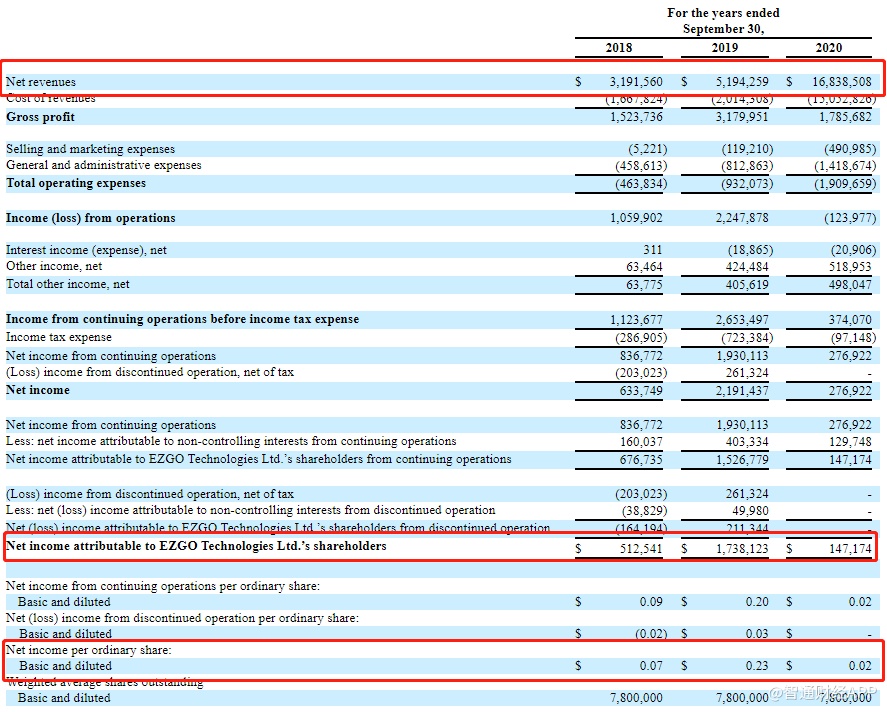Screen dimensions: 887x712
Task: Click the Weighted average shares outstanding label
Action: (x=104, y=682)
